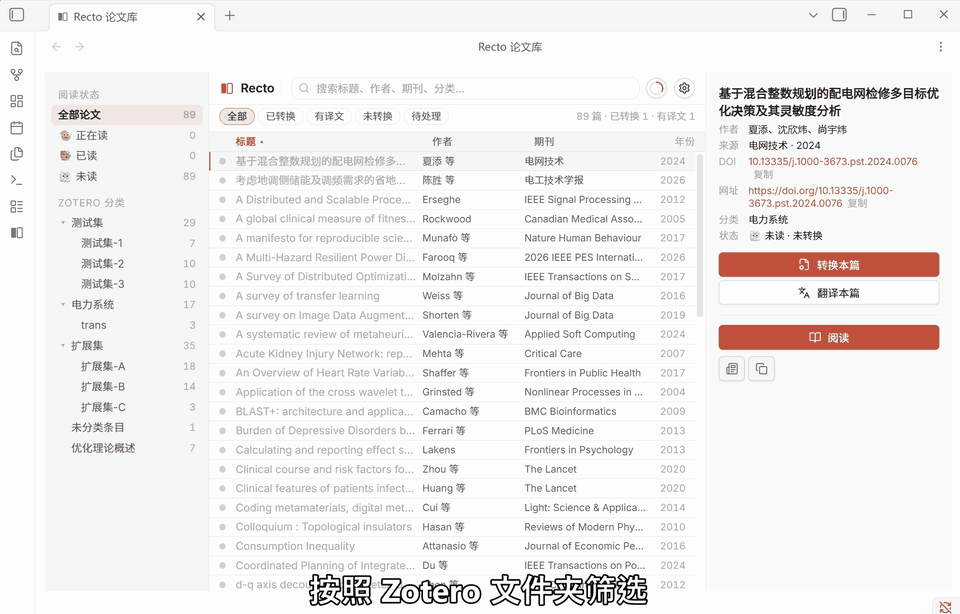This screenshot has height=614, width=960.
Task: Click the 翻译本篇 button
Action: tap(828, 293)
